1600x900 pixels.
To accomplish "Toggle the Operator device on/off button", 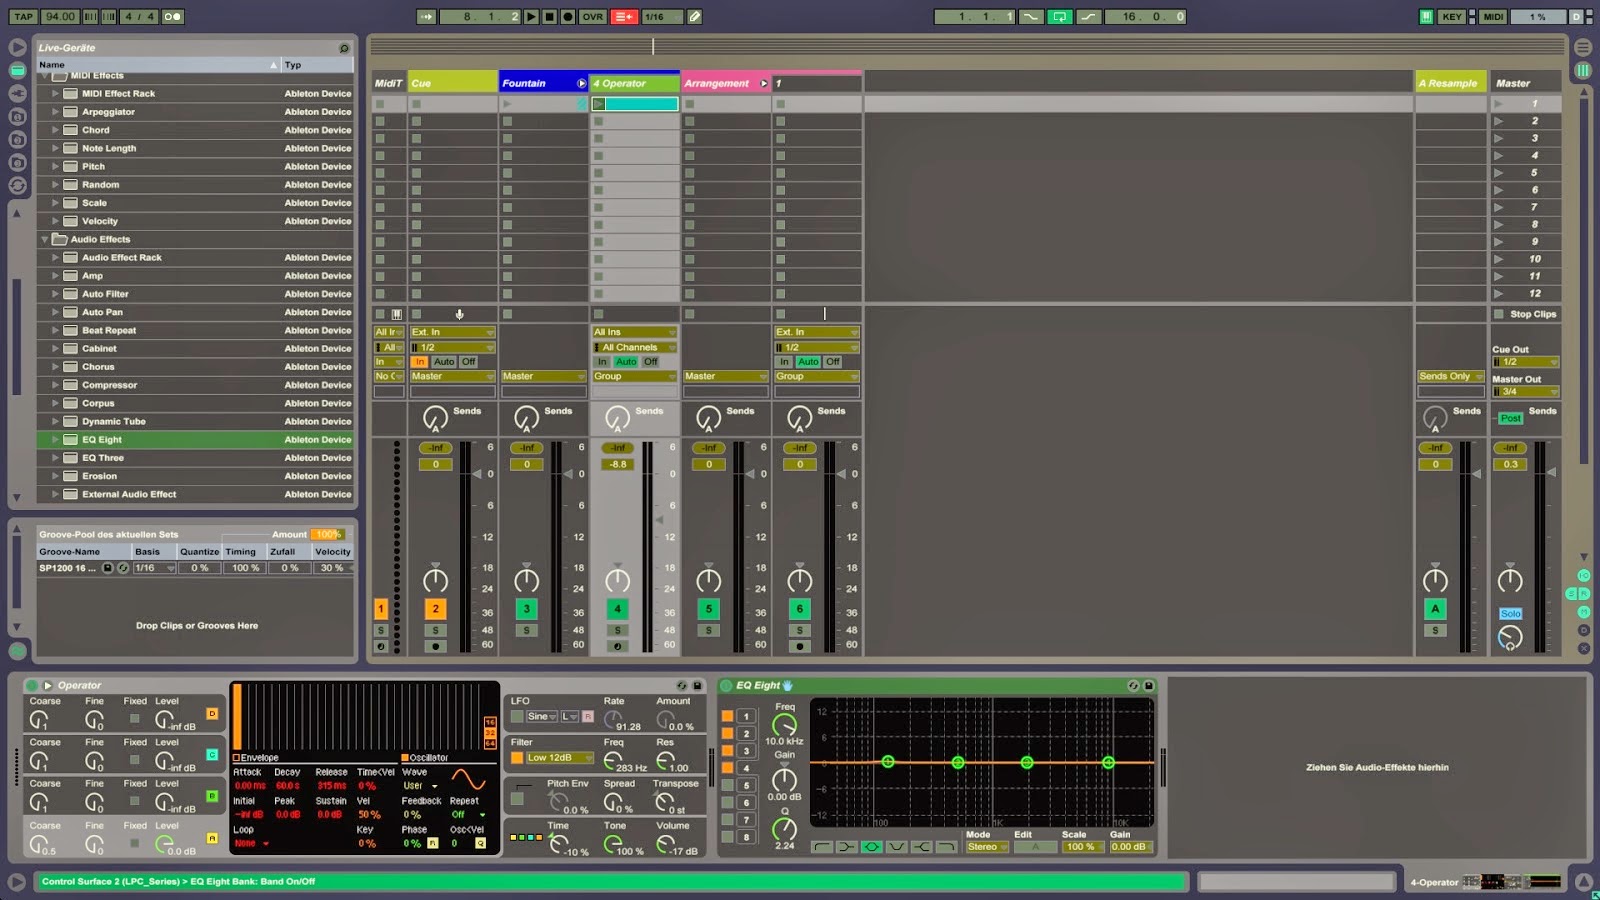I will [x=31, y=686].
